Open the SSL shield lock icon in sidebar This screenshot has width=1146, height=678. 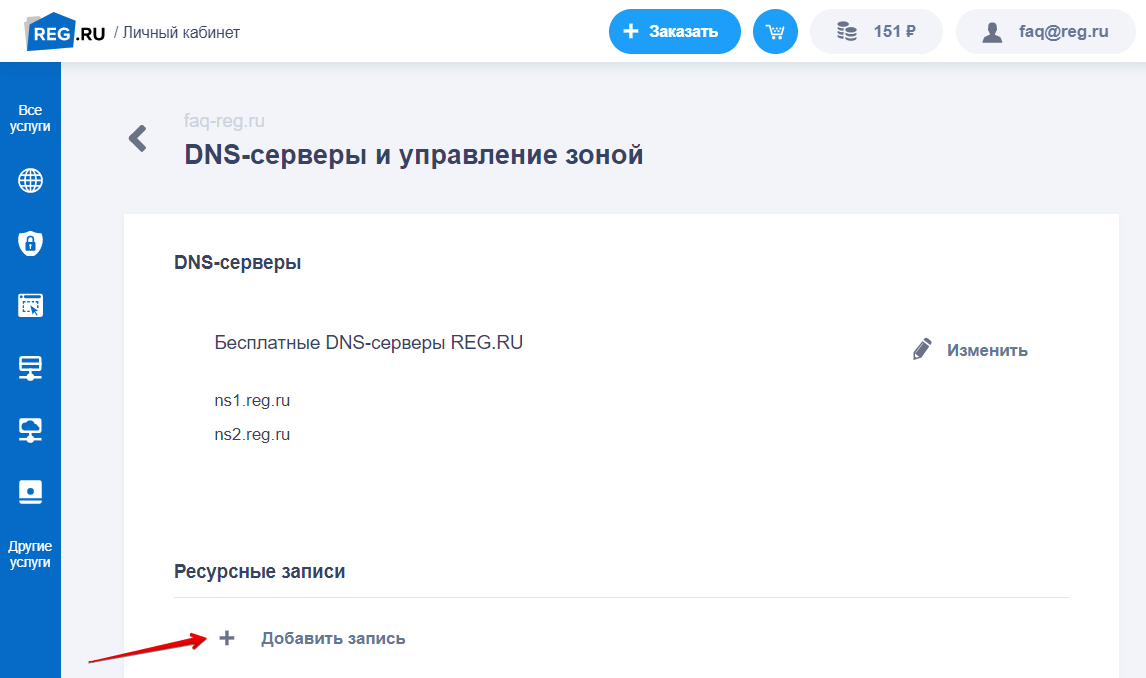coord(30,243)
